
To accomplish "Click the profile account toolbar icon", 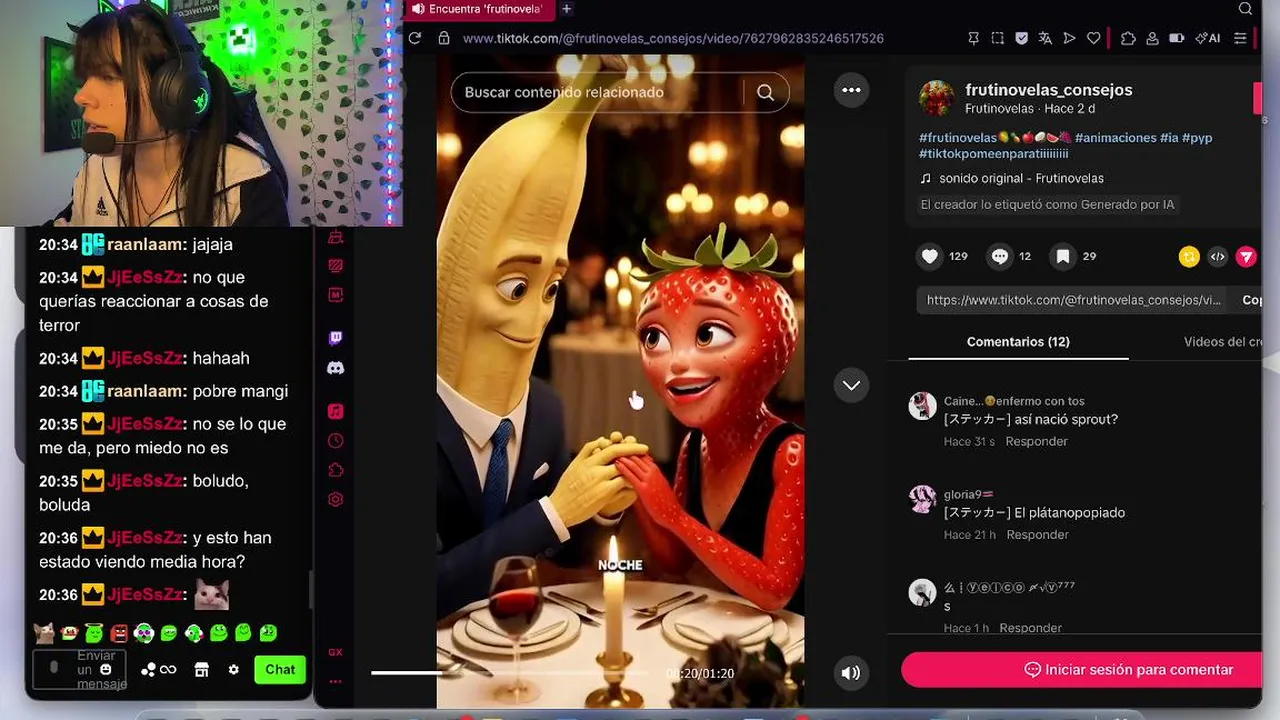I will click(x=1152, y=38).
